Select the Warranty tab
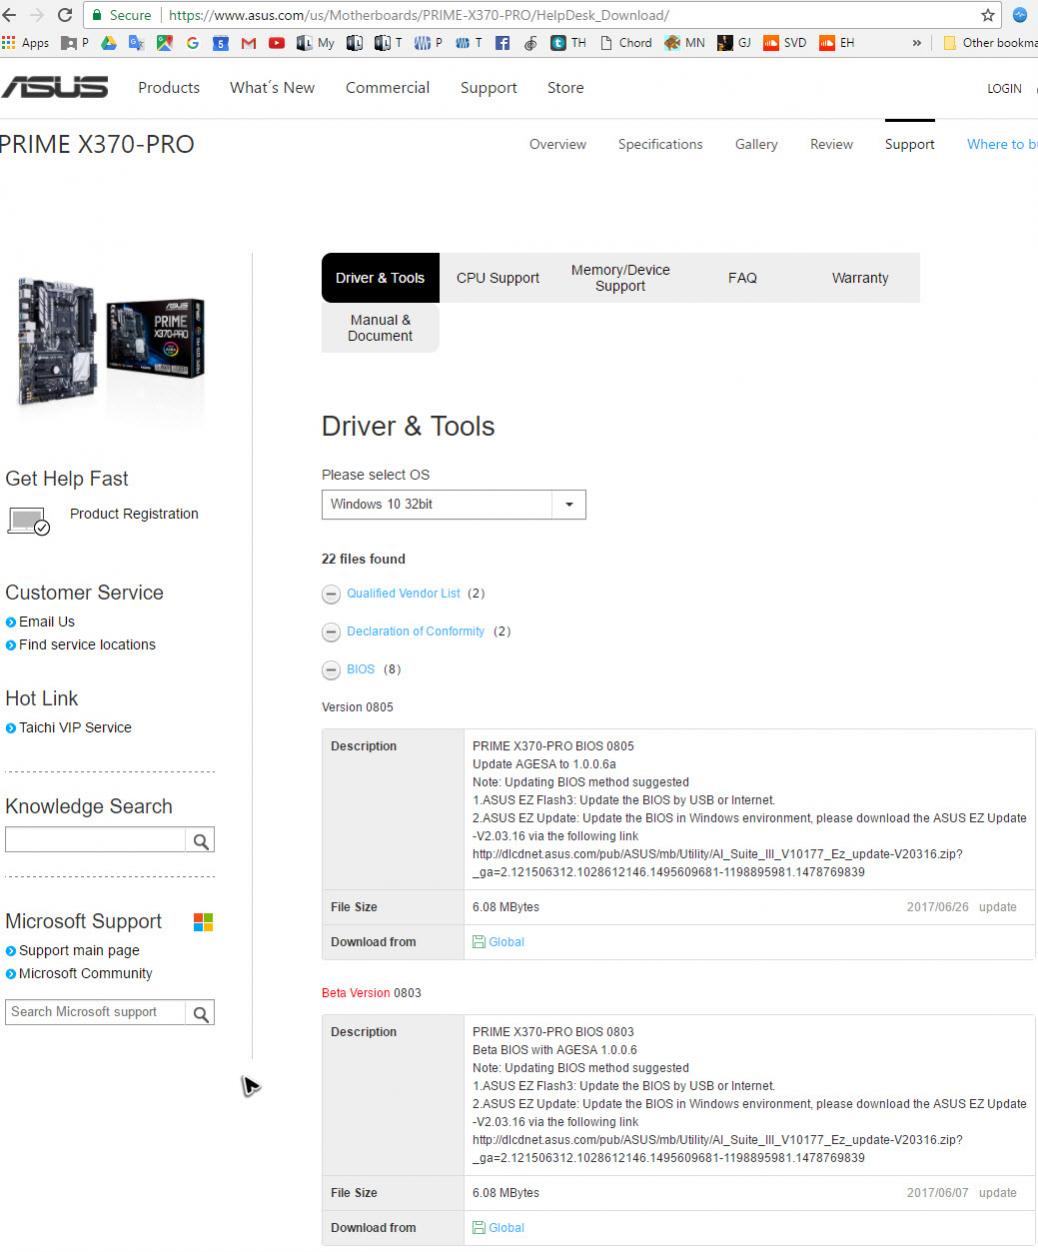The image size is (1038, 1252). tap(860, 278)
